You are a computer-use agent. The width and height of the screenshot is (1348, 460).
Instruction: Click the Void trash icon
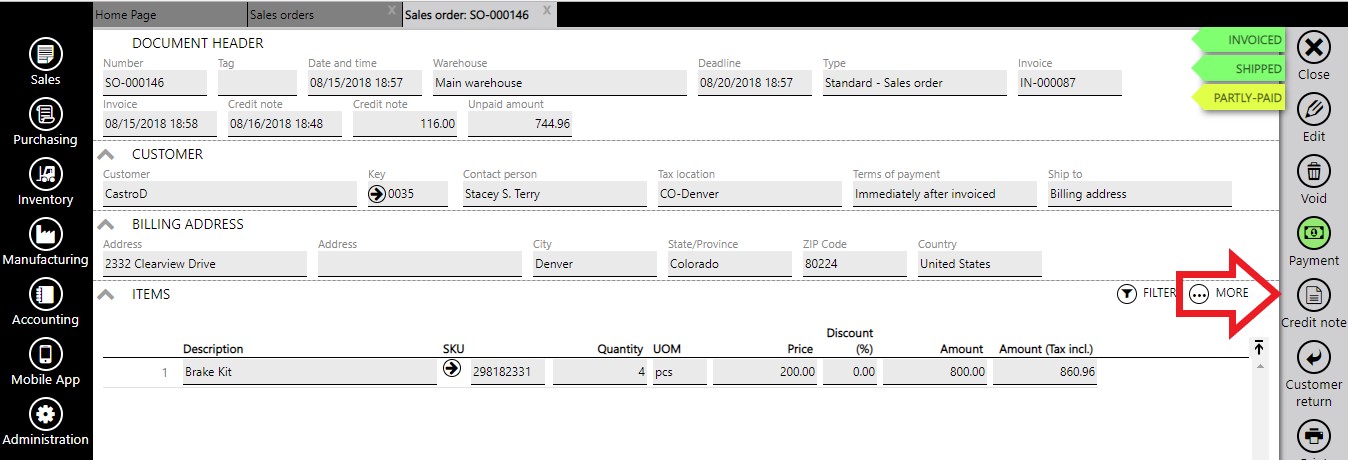pyautogui.click(x=1314, y=171)
